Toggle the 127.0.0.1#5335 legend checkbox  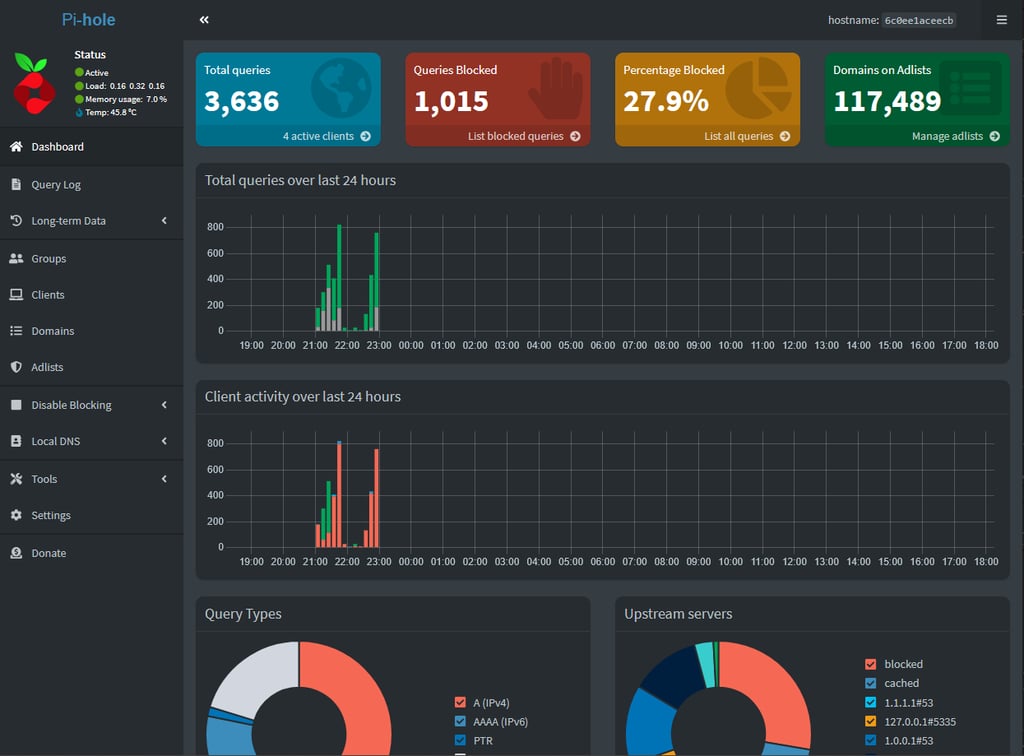871,721
